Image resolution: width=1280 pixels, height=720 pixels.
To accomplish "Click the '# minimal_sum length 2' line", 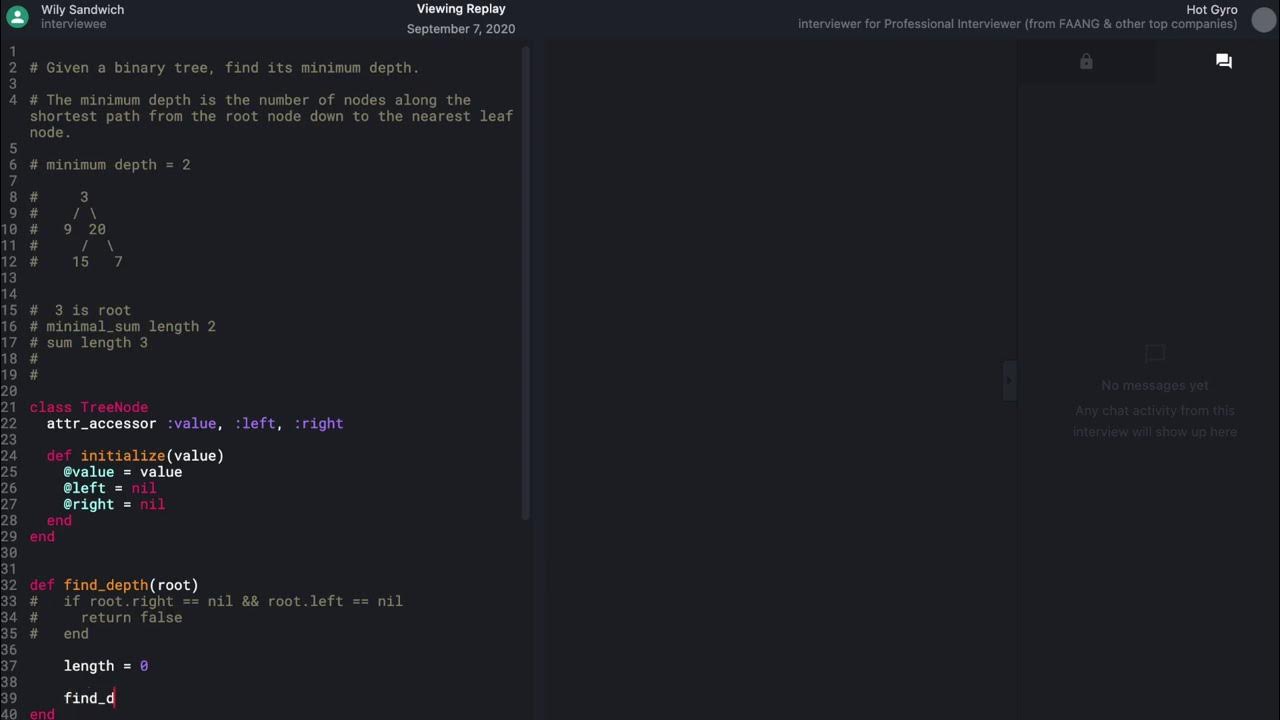I will coord(123,326).
